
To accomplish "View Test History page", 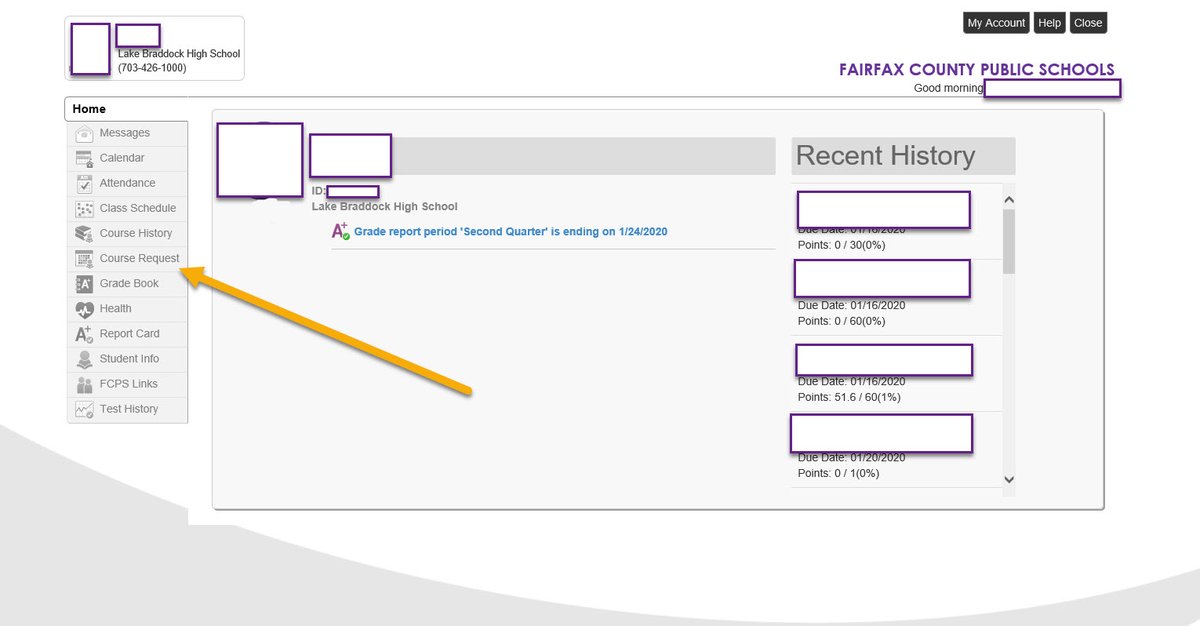I will pyautogui.click(x=127, y=409).
